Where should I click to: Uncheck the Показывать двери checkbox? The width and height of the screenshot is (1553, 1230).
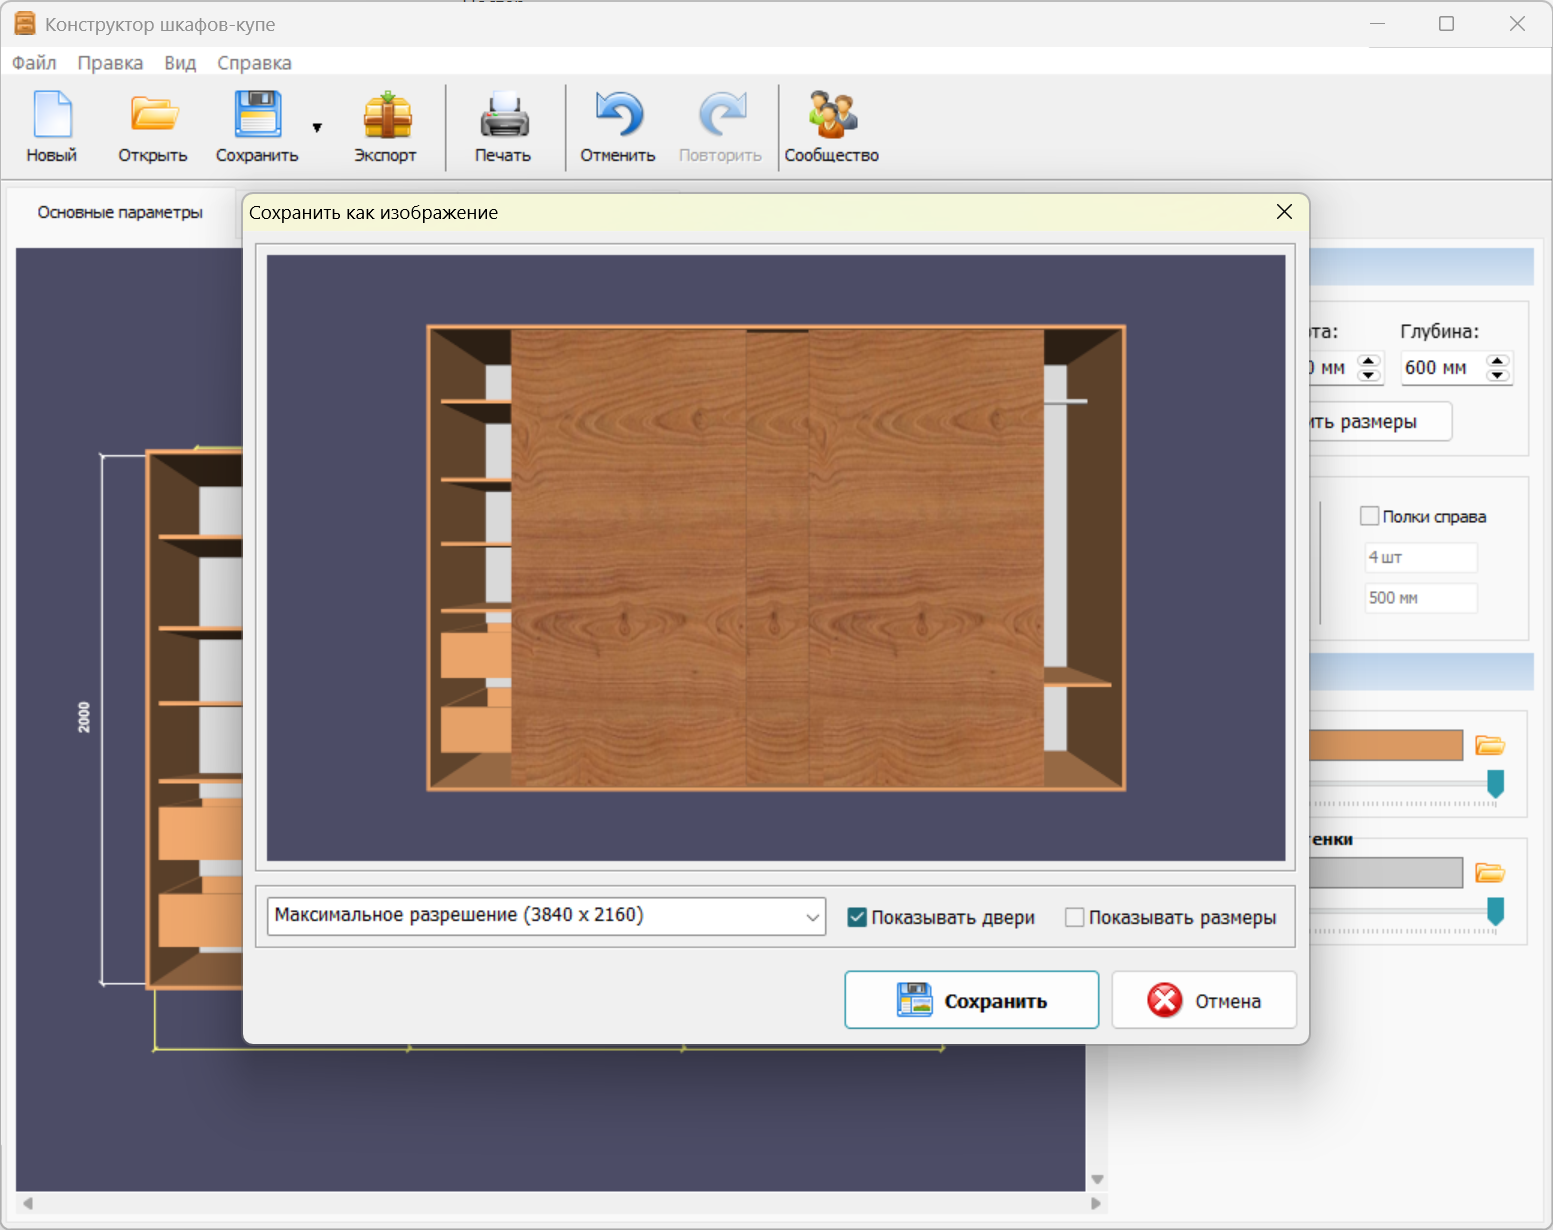[857, 917]
